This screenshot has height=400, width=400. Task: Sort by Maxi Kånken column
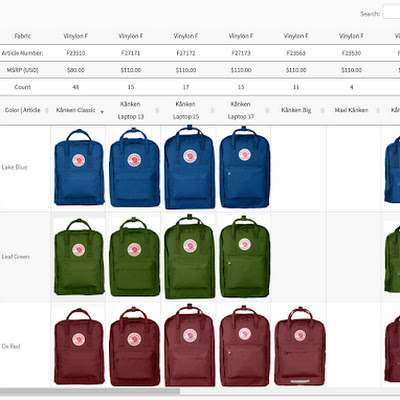(x=354, y=110)
